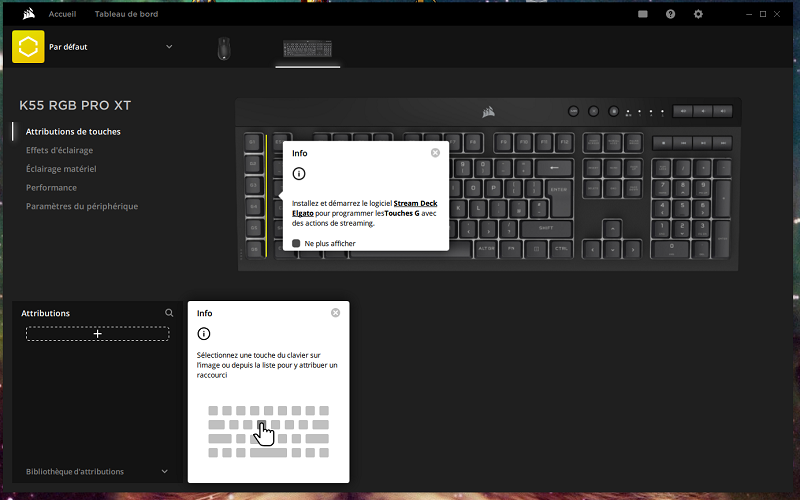800x500 pixels.
Task: Open the settings gear icon
Action: [698, 15]
